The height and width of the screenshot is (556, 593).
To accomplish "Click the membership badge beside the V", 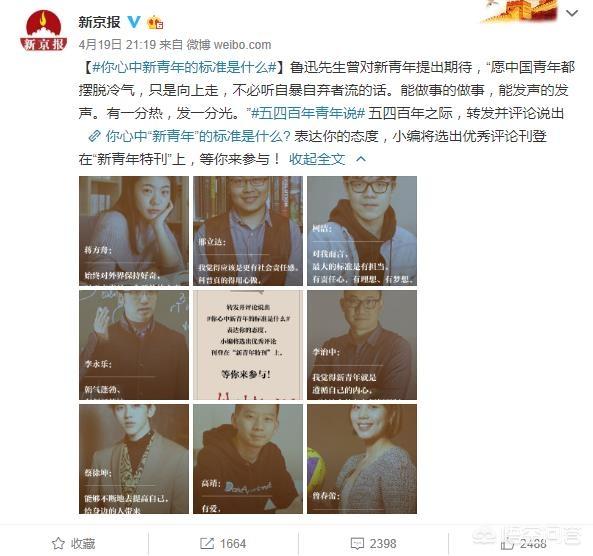I will pyautogui.click(x=155, y=23).
